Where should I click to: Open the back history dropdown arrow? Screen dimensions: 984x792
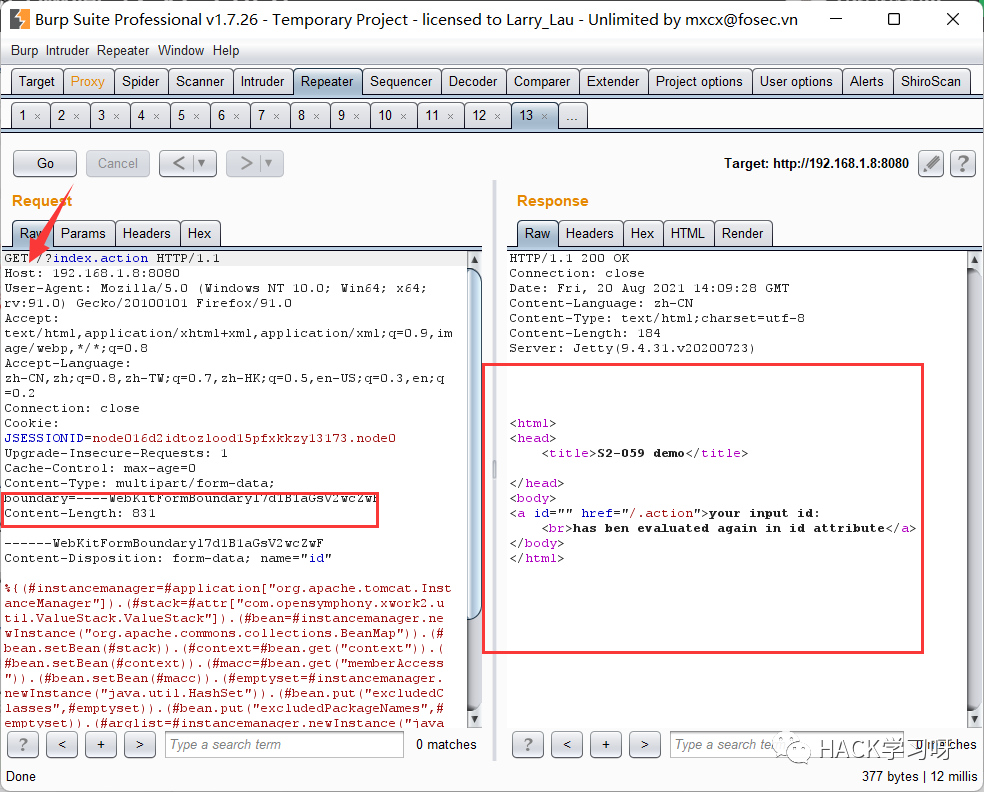pos(202,163)
